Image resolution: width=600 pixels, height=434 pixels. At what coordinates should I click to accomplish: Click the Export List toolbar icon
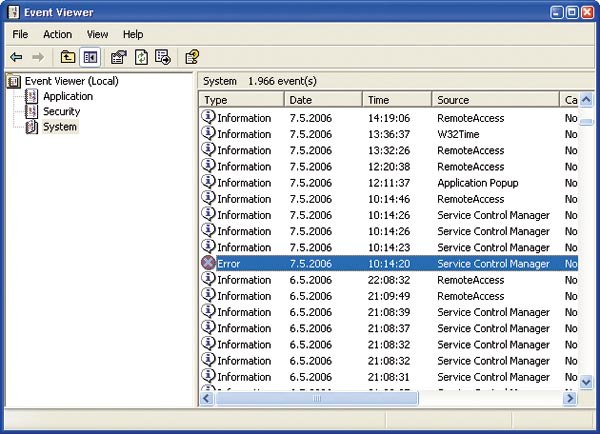pos(162,58)
